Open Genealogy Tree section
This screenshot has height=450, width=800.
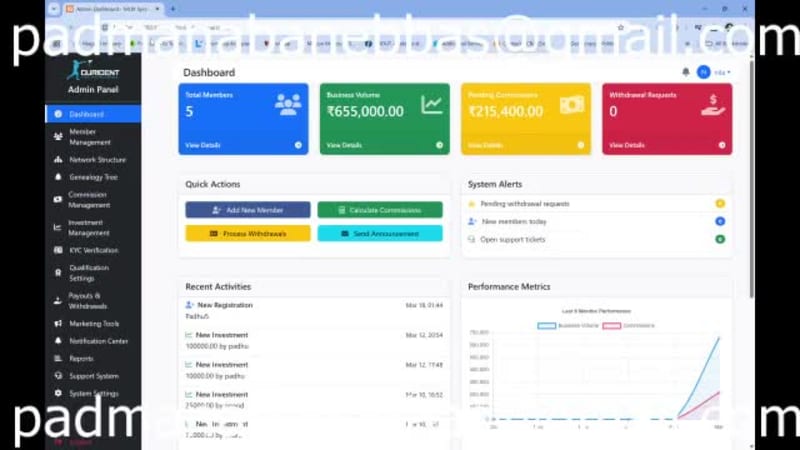(93, 177)
